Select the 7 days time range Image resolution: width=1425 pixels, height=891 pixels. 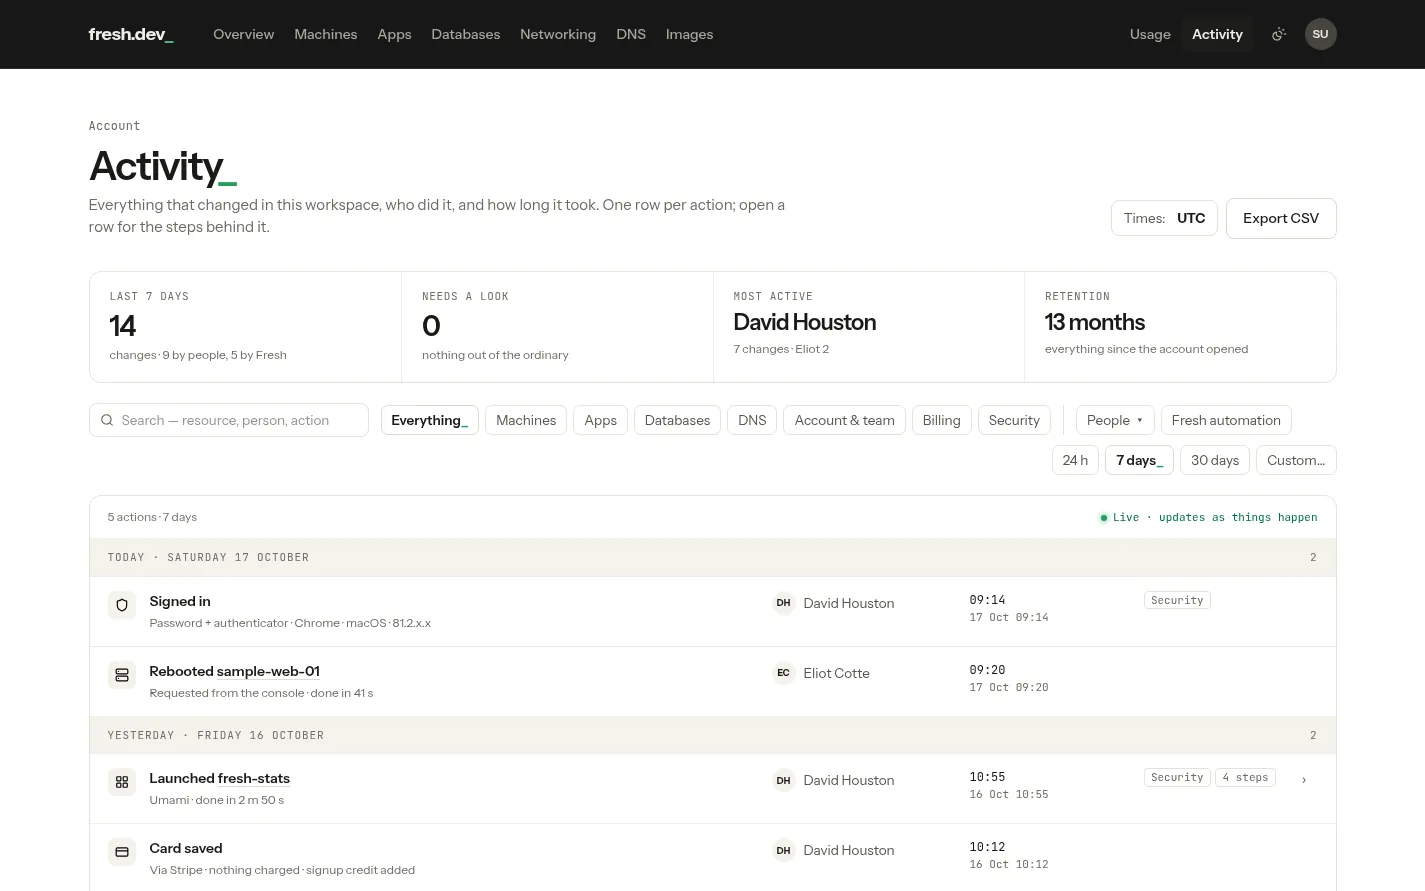coord(1139,460)
